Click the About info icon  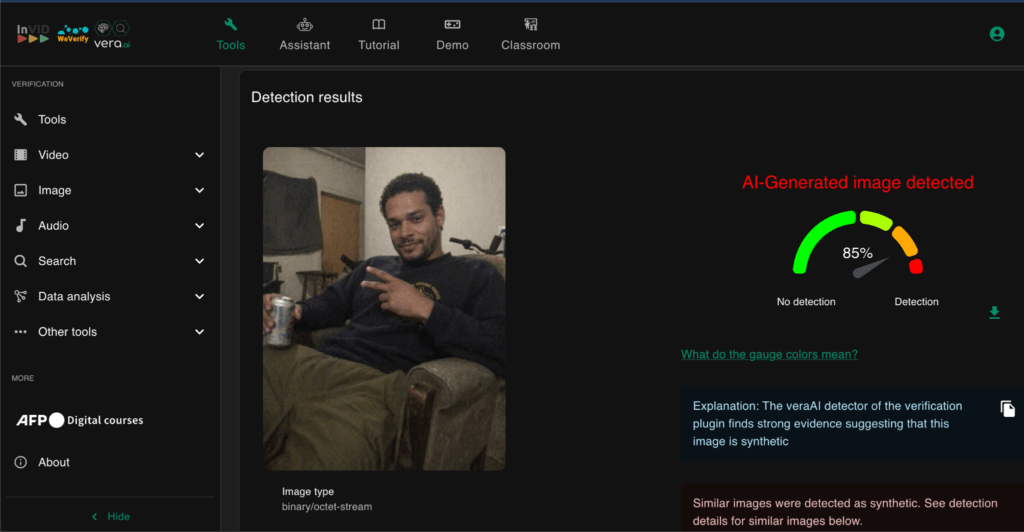click(20, 462)
